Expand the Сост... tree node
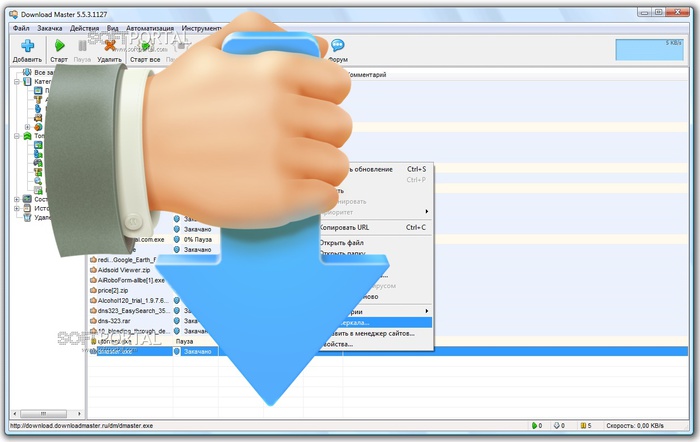The image size is (700, 442). pos(17,199)
